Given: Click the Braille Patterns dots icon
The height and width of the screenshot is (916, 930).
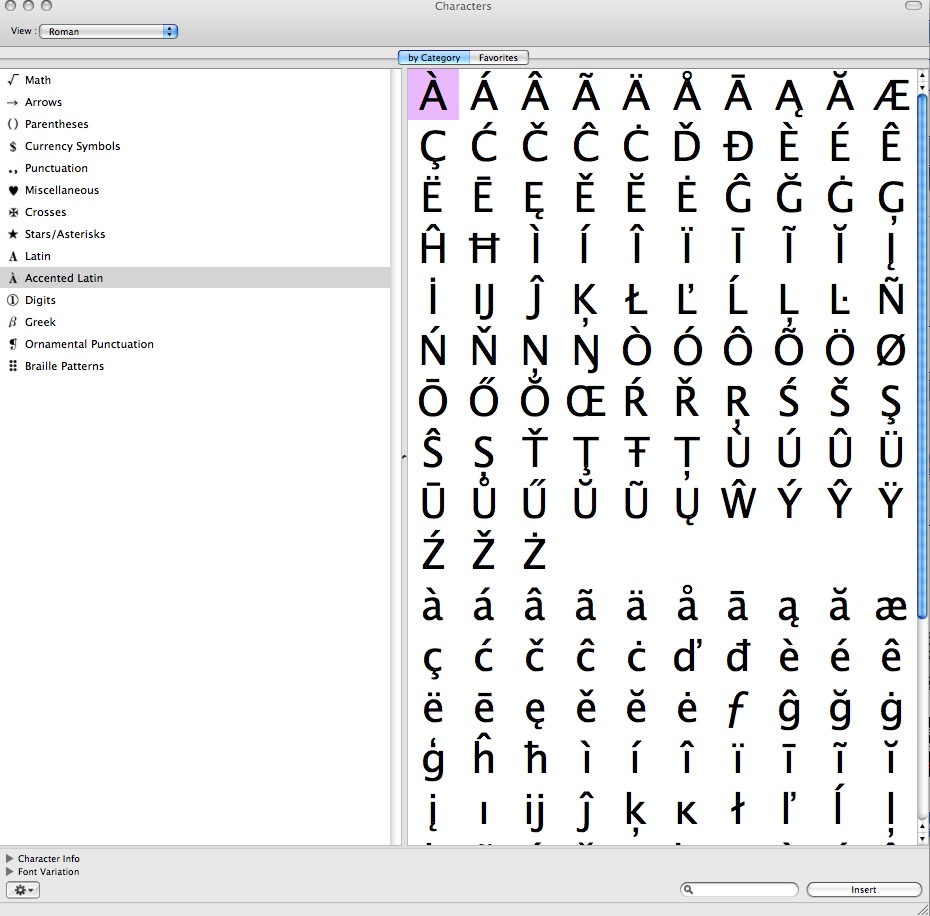Looking at the screenshot, I should click(x=13, y=366).
